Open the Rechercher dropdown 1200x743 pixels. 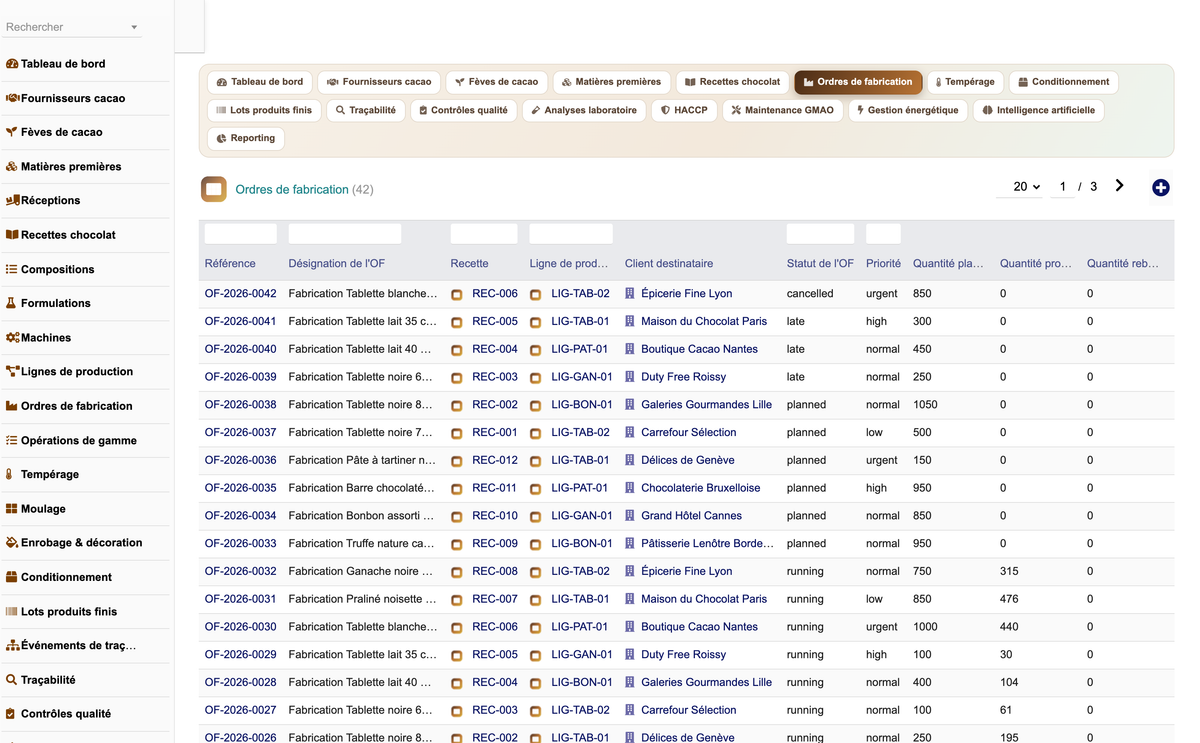71,27
